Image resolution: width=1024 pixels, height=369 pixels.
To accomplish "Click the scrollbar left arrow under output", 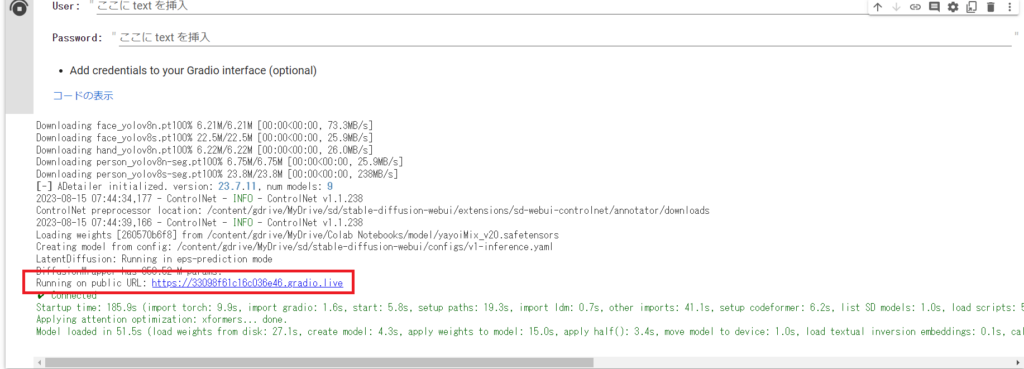I will (39, 362).
